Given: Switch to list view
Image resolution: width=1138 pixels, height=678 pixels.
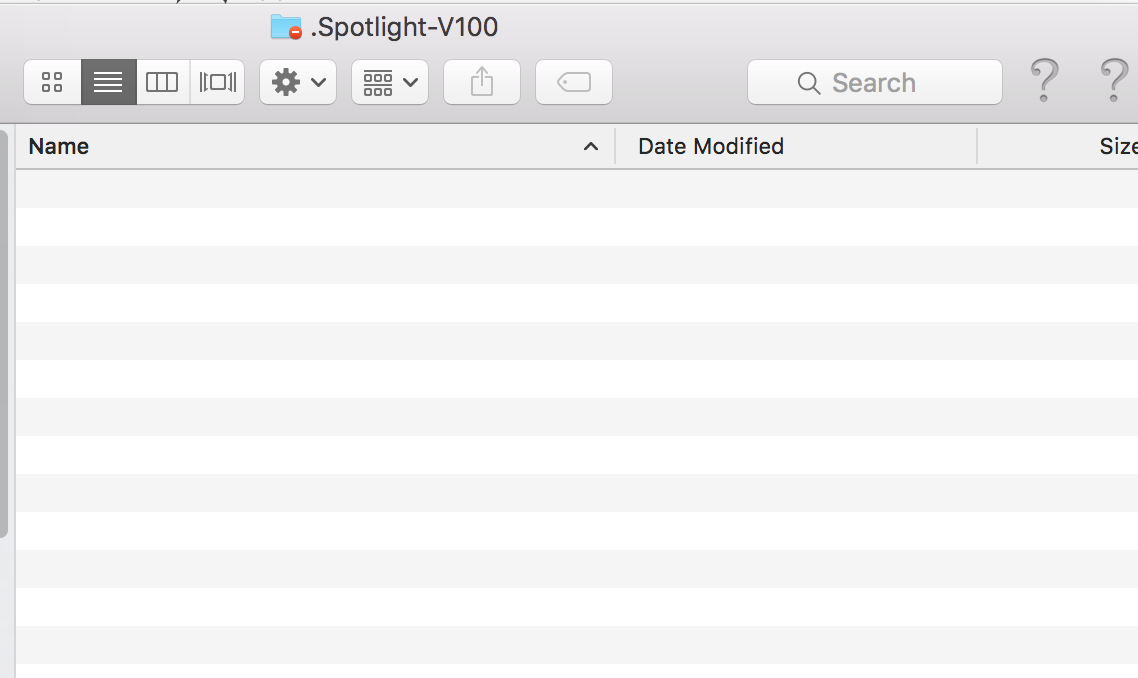Looking at the screenshot, I should coord(108,83).
